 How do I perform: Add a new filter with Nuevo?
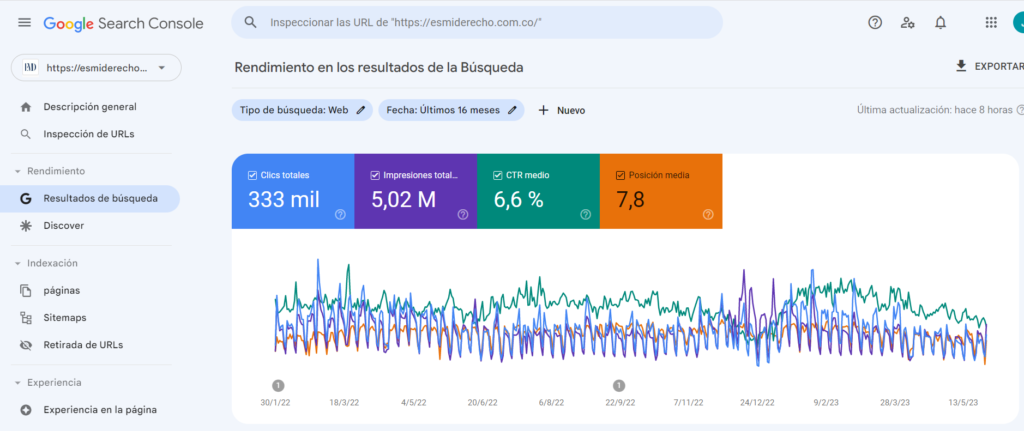point(562,110)
